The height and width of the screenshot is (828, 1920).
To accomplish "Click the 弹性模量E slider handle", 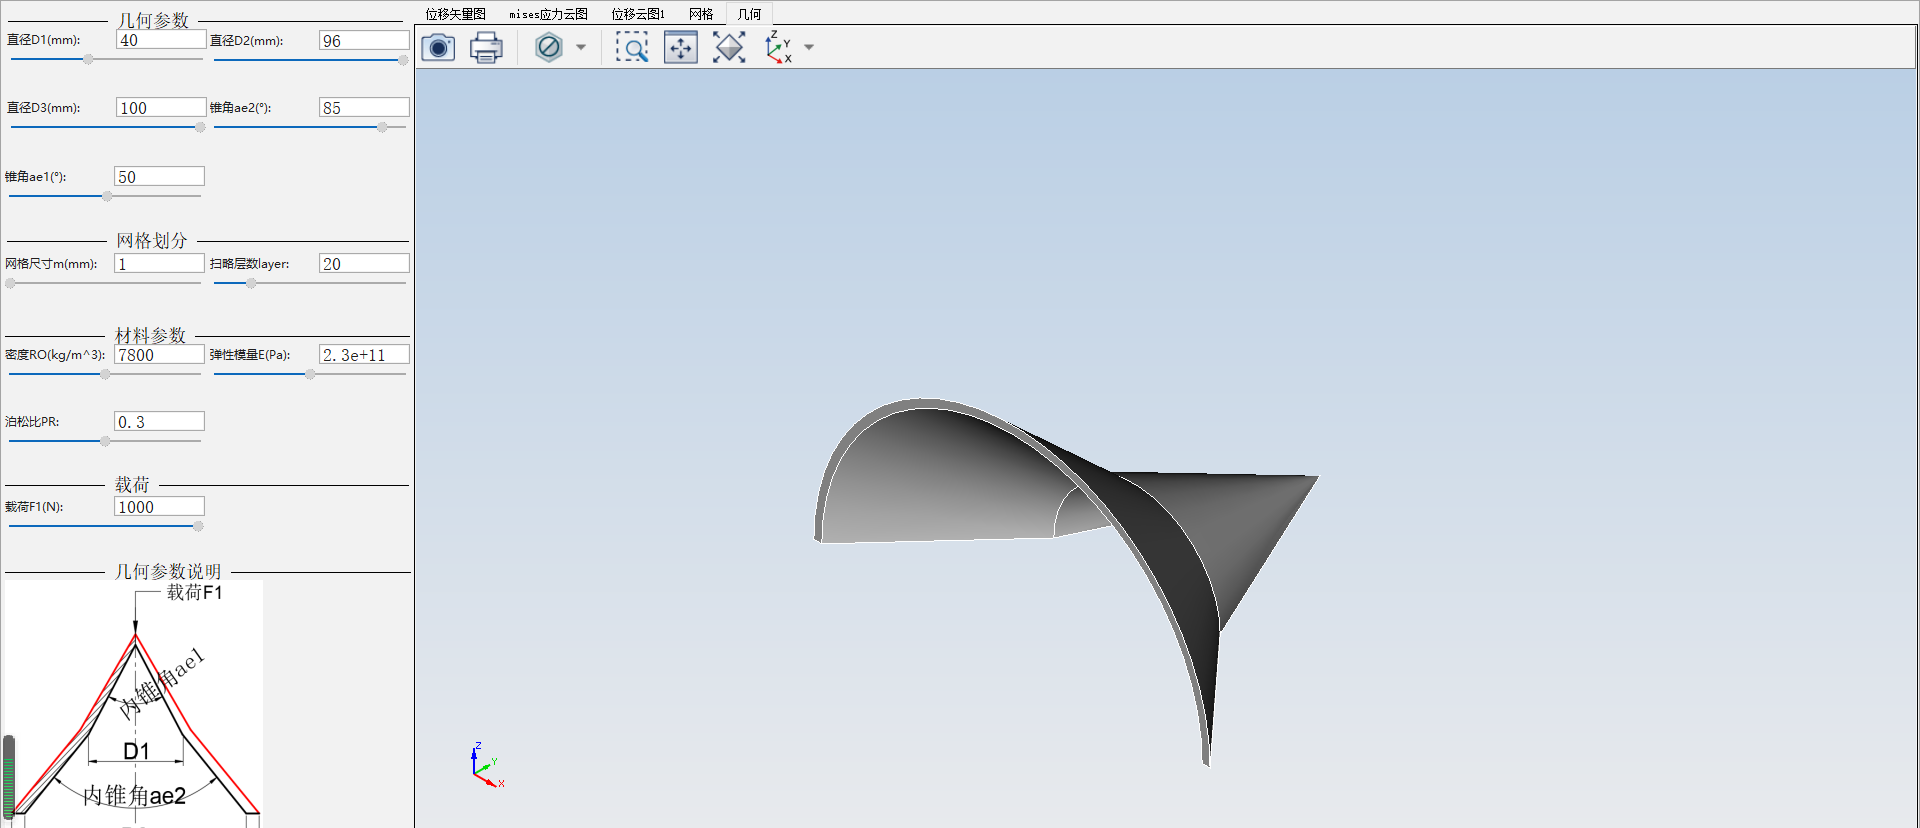I will (310, 374).
